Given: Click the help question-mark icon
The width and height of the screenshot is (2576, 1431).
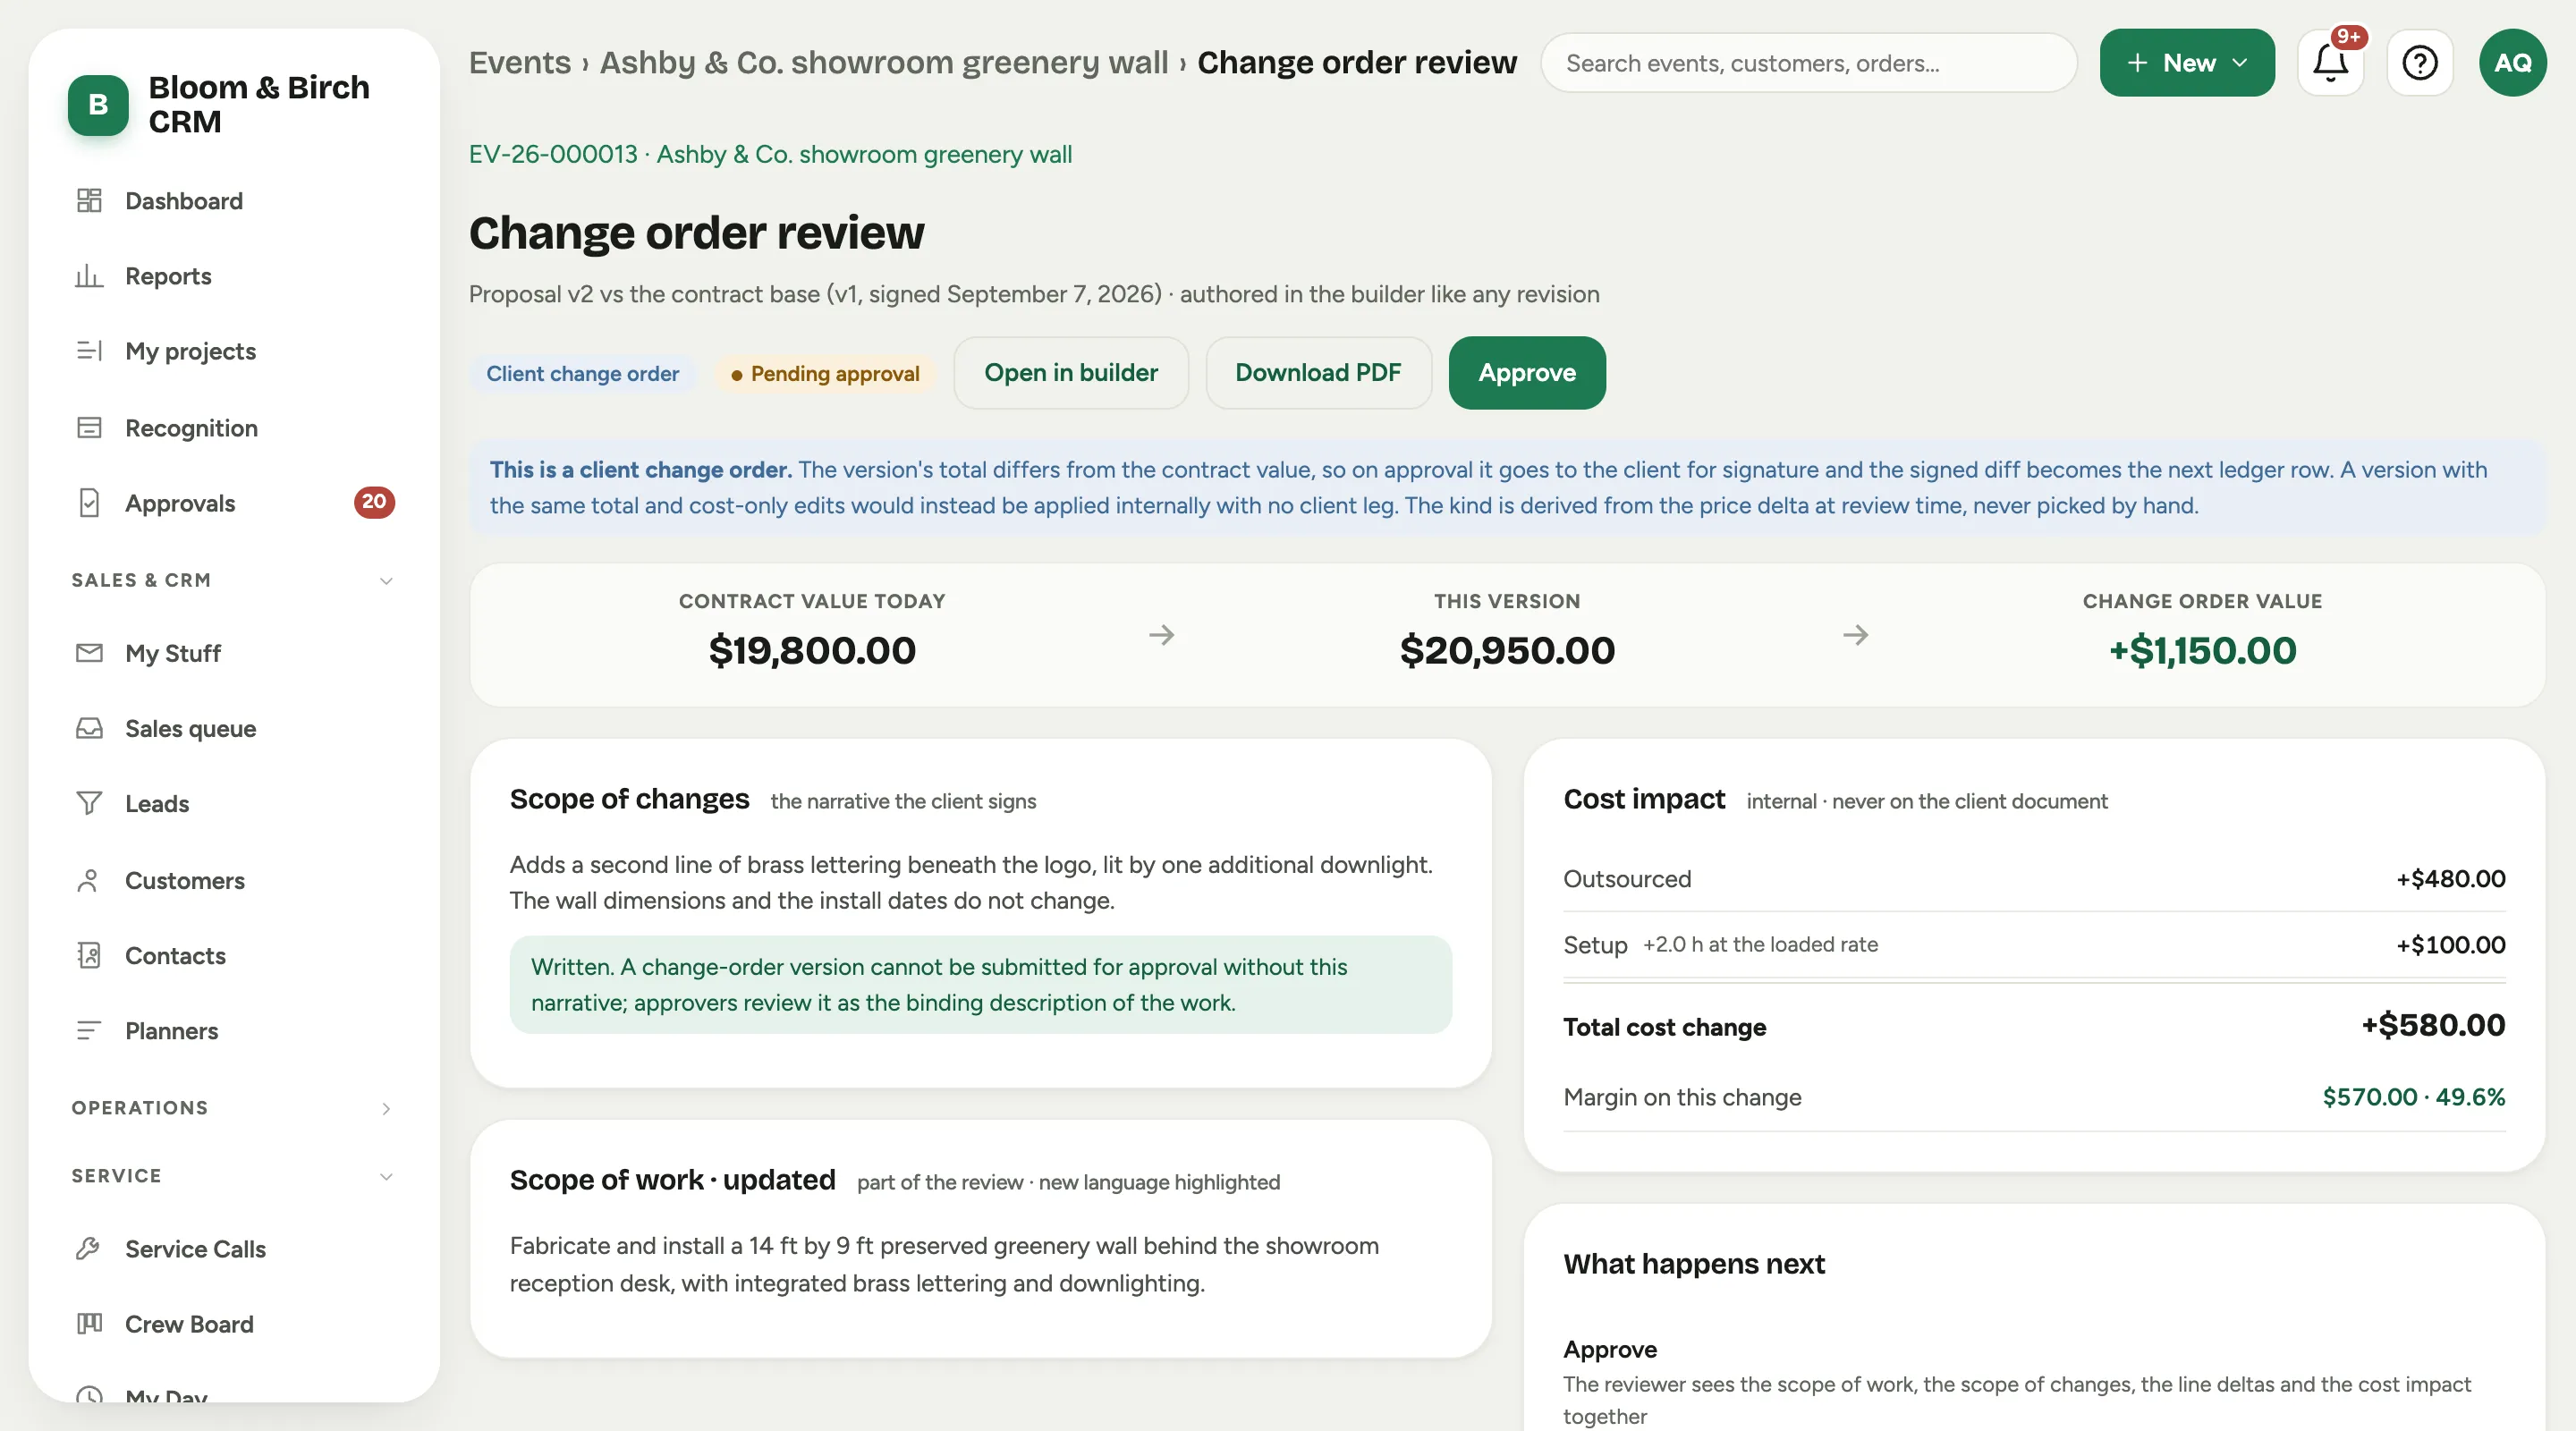Looking at the screenshot, I should coord(2419,63).
